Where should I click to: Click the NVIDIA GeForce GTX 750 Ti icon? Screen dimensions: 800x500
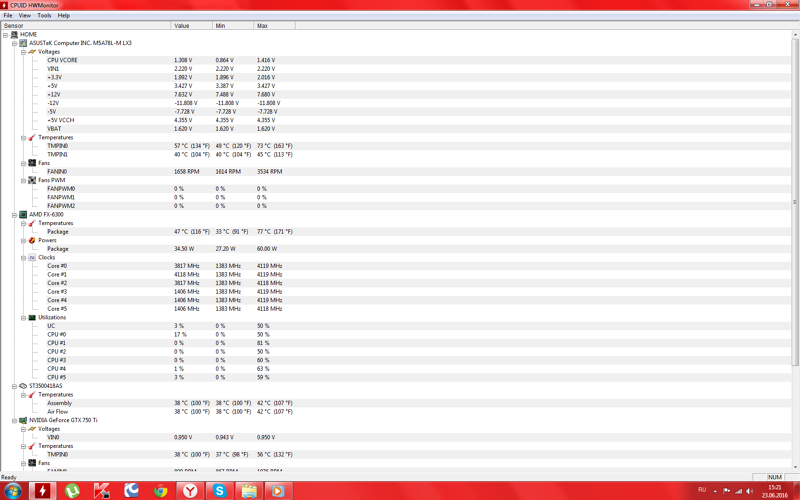23,420
